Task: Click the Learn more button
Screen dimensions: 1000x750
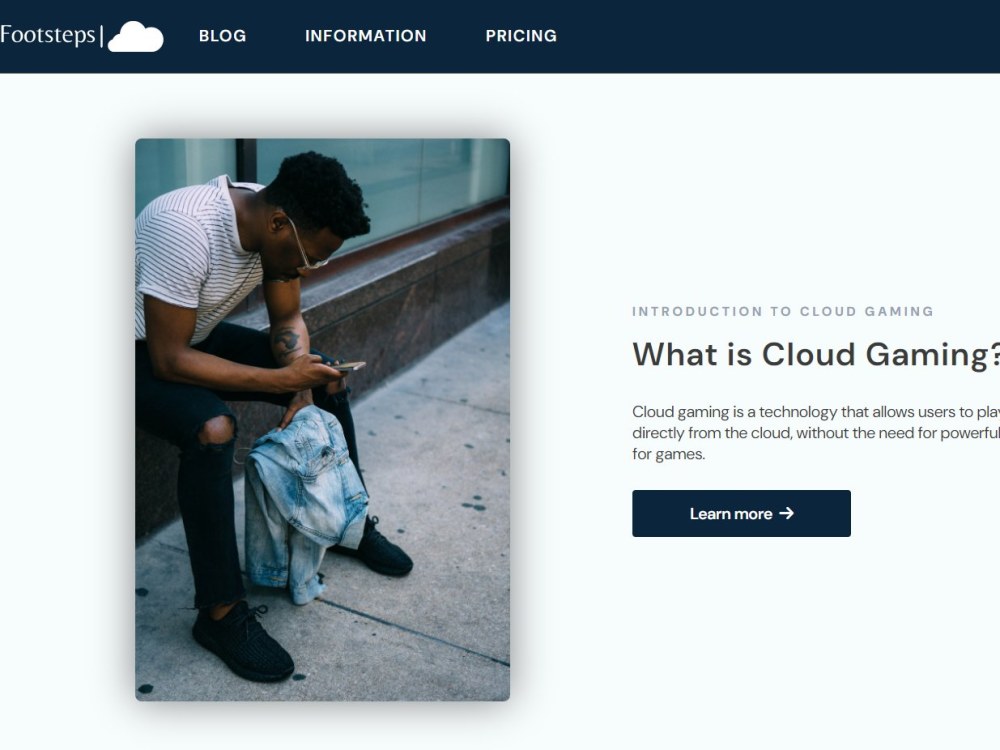Action: (x=741, y=513)
